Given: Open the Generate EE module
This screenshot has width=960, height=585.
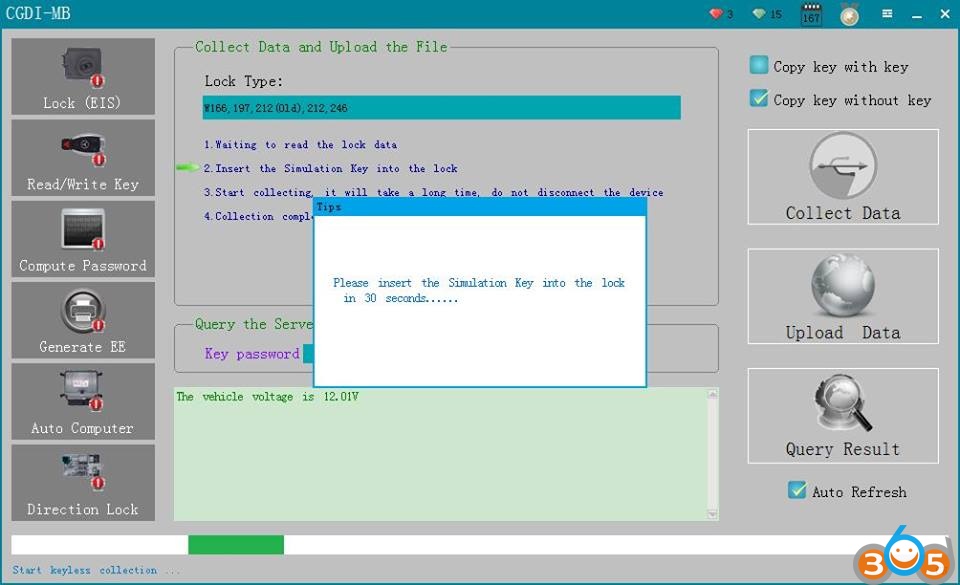Looking at the screenshot, I should pos(83,320).
